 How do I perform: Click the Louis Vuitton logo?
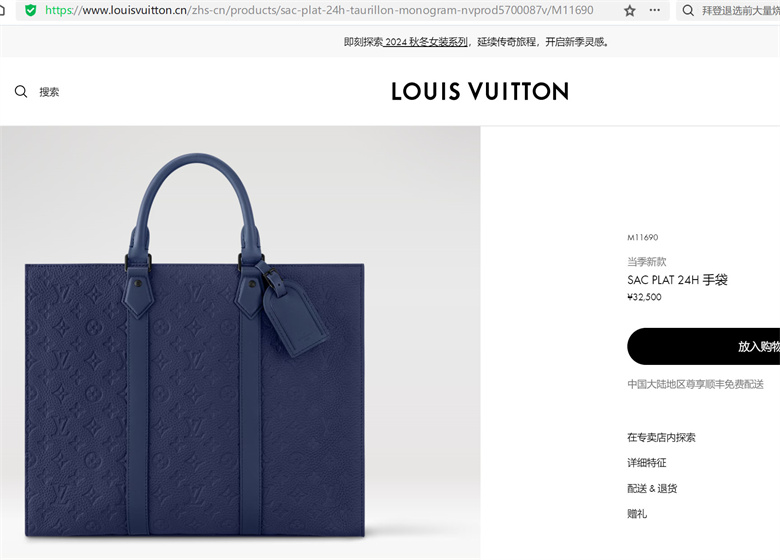click(480, 92)
